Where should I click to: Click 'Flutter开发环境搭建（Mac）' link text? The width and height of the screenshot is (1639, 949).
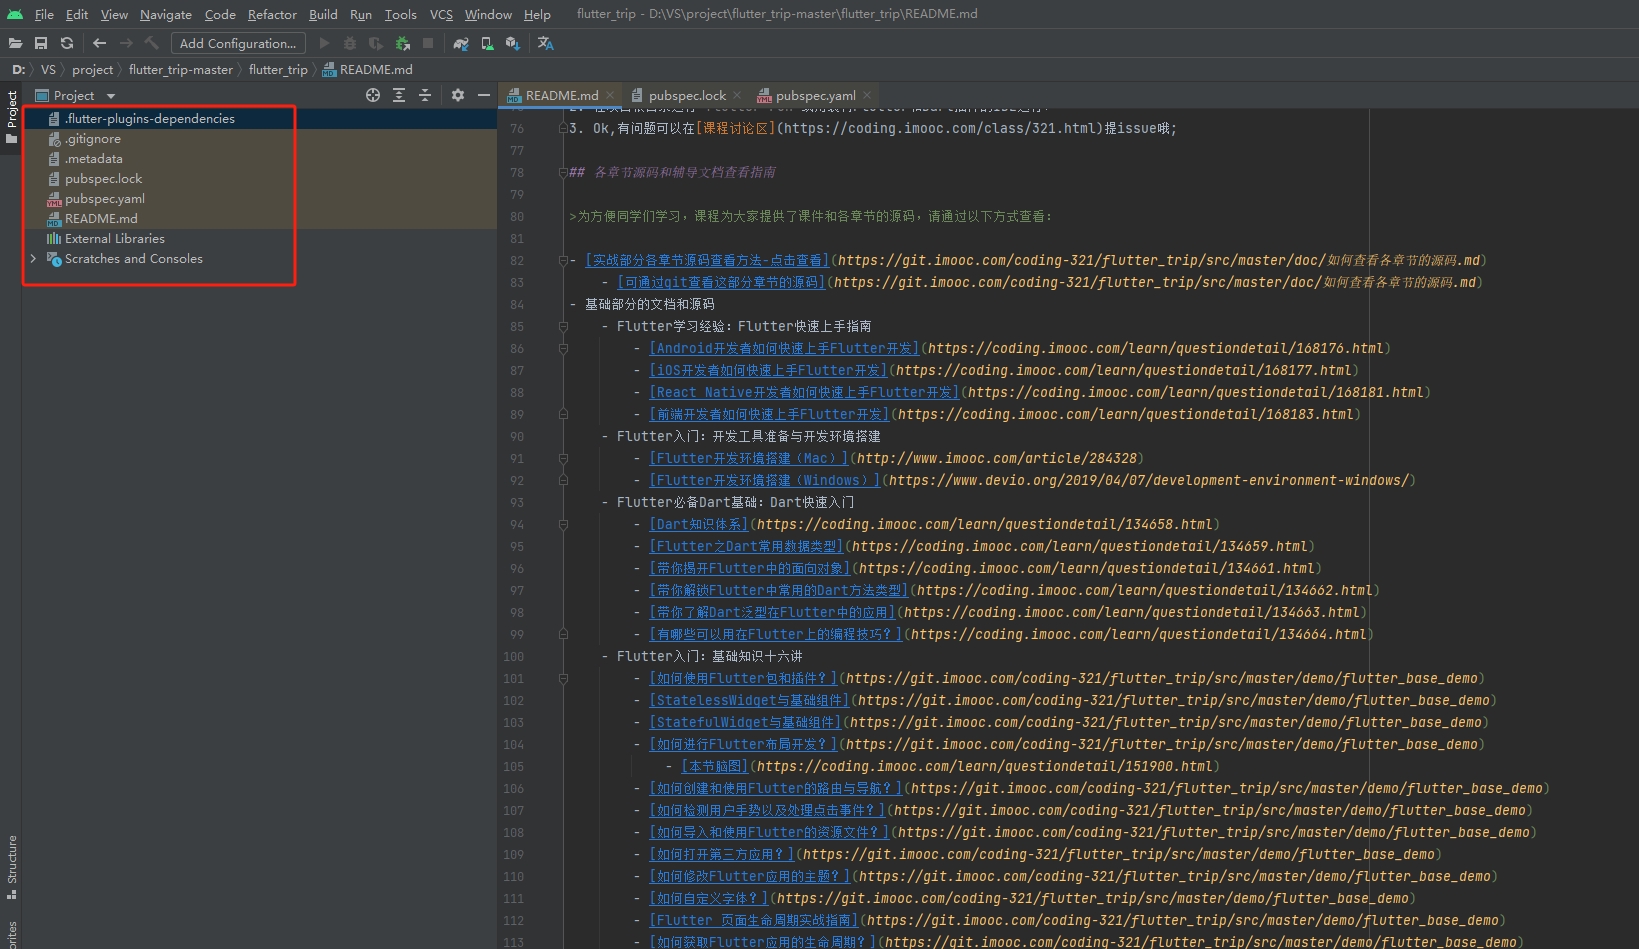[x=748, y=458]
